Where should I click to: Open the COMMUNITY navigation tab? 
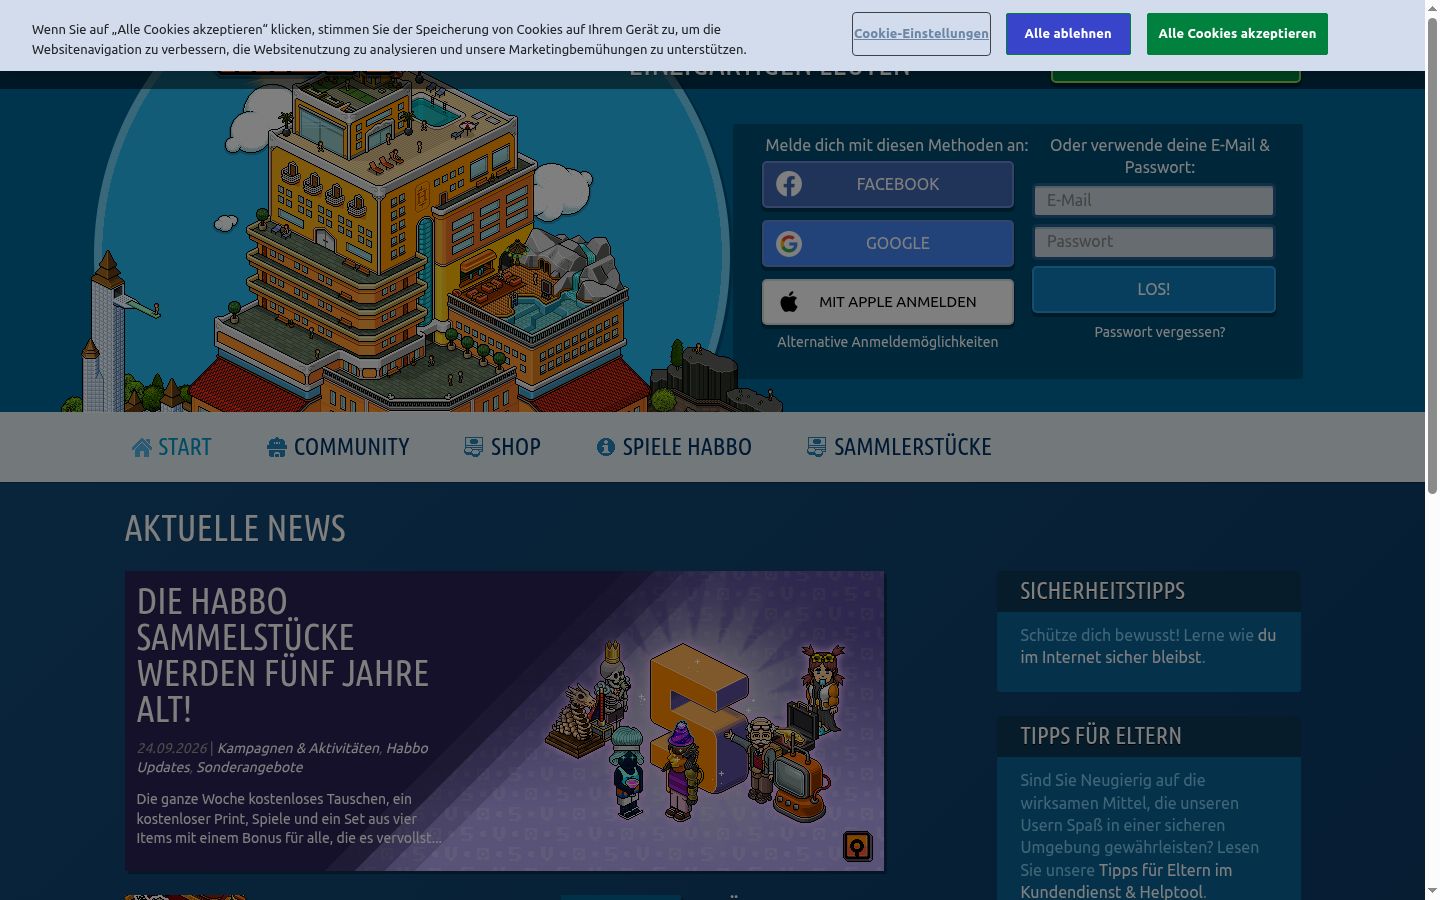coord(339,447)
